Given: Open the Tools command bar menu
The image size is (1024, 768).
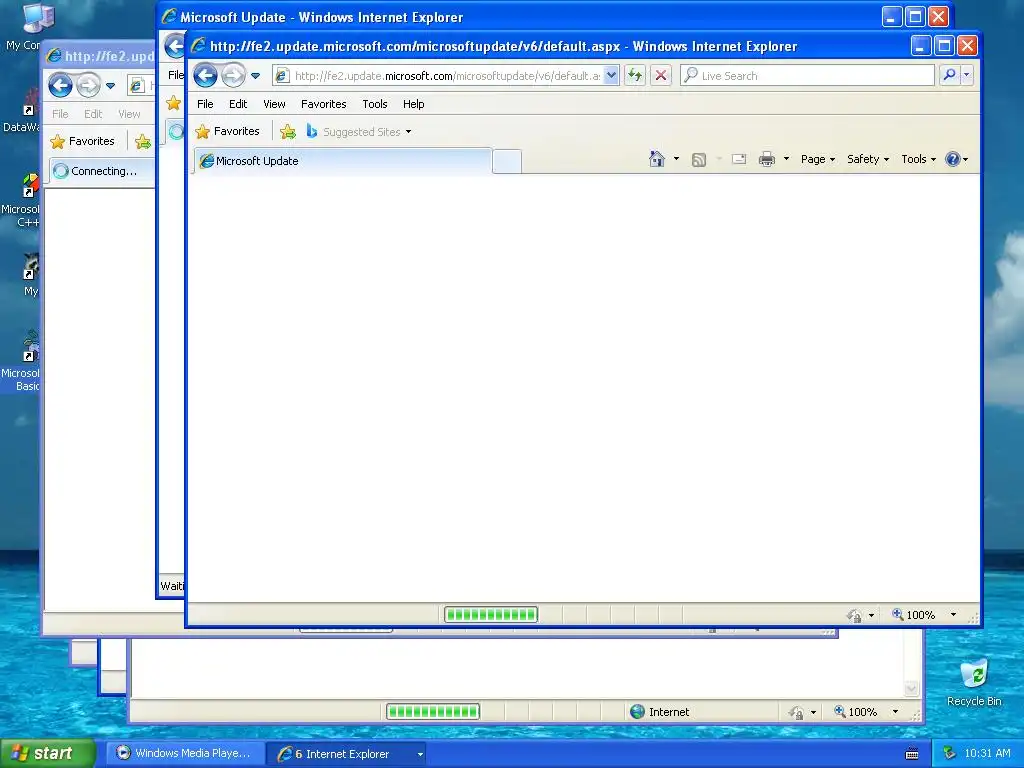Looking at the screenshot, I should pos(918,159).
